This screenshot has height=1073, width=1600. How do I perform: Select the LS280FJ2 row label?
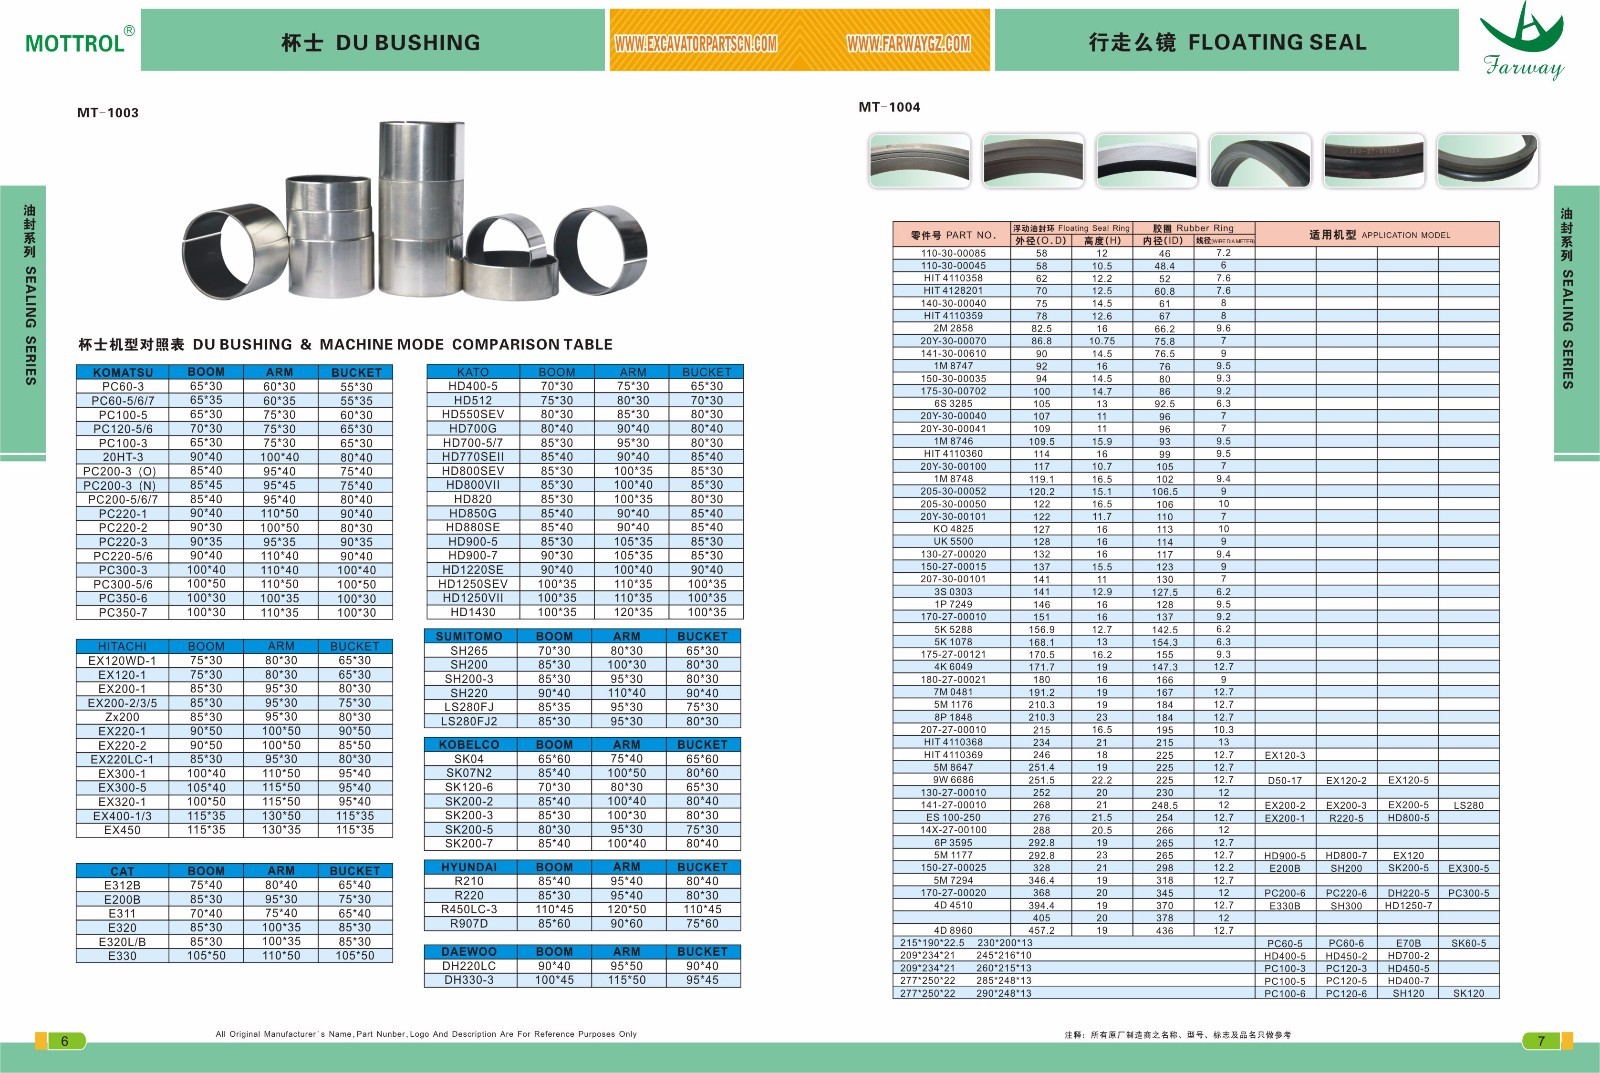click(469, 721)
